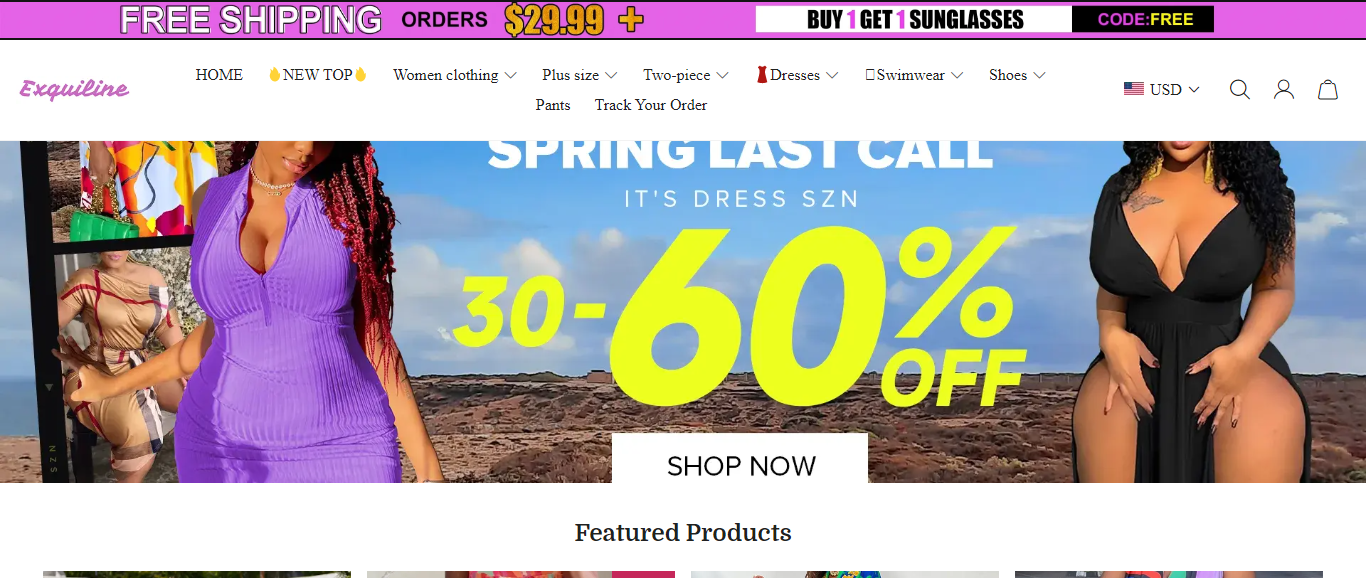Viewport: 1366px width, 578px height.
Task: Go to the HOME menu item
Action: pos(219,75)
